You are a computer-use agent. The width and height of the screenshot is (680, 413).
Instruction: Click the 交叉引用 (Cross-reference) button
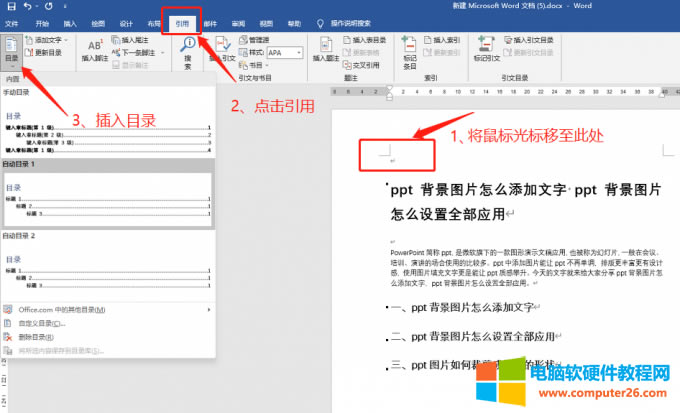tap(361, 61)
